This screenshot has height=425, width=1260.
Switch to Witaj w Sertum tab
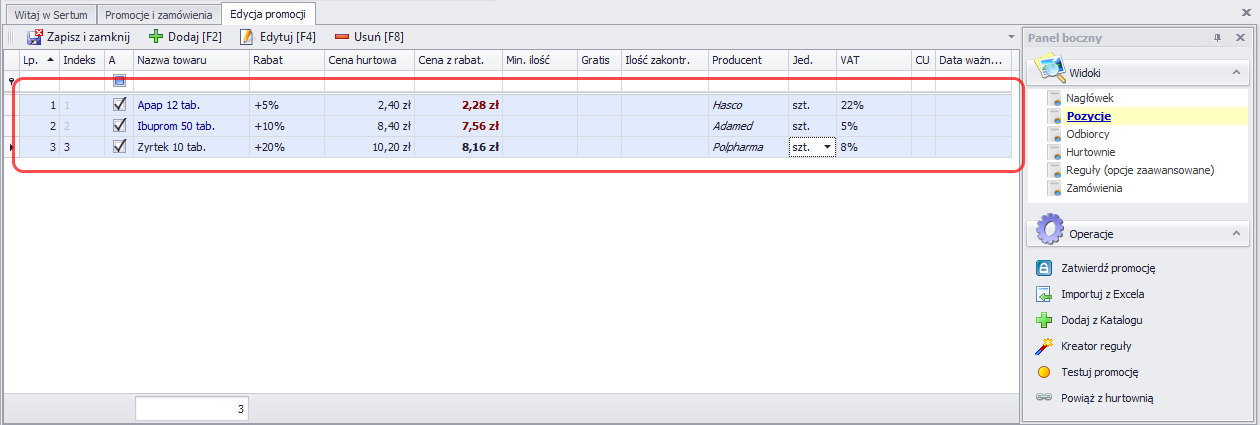tap(51, 15)
